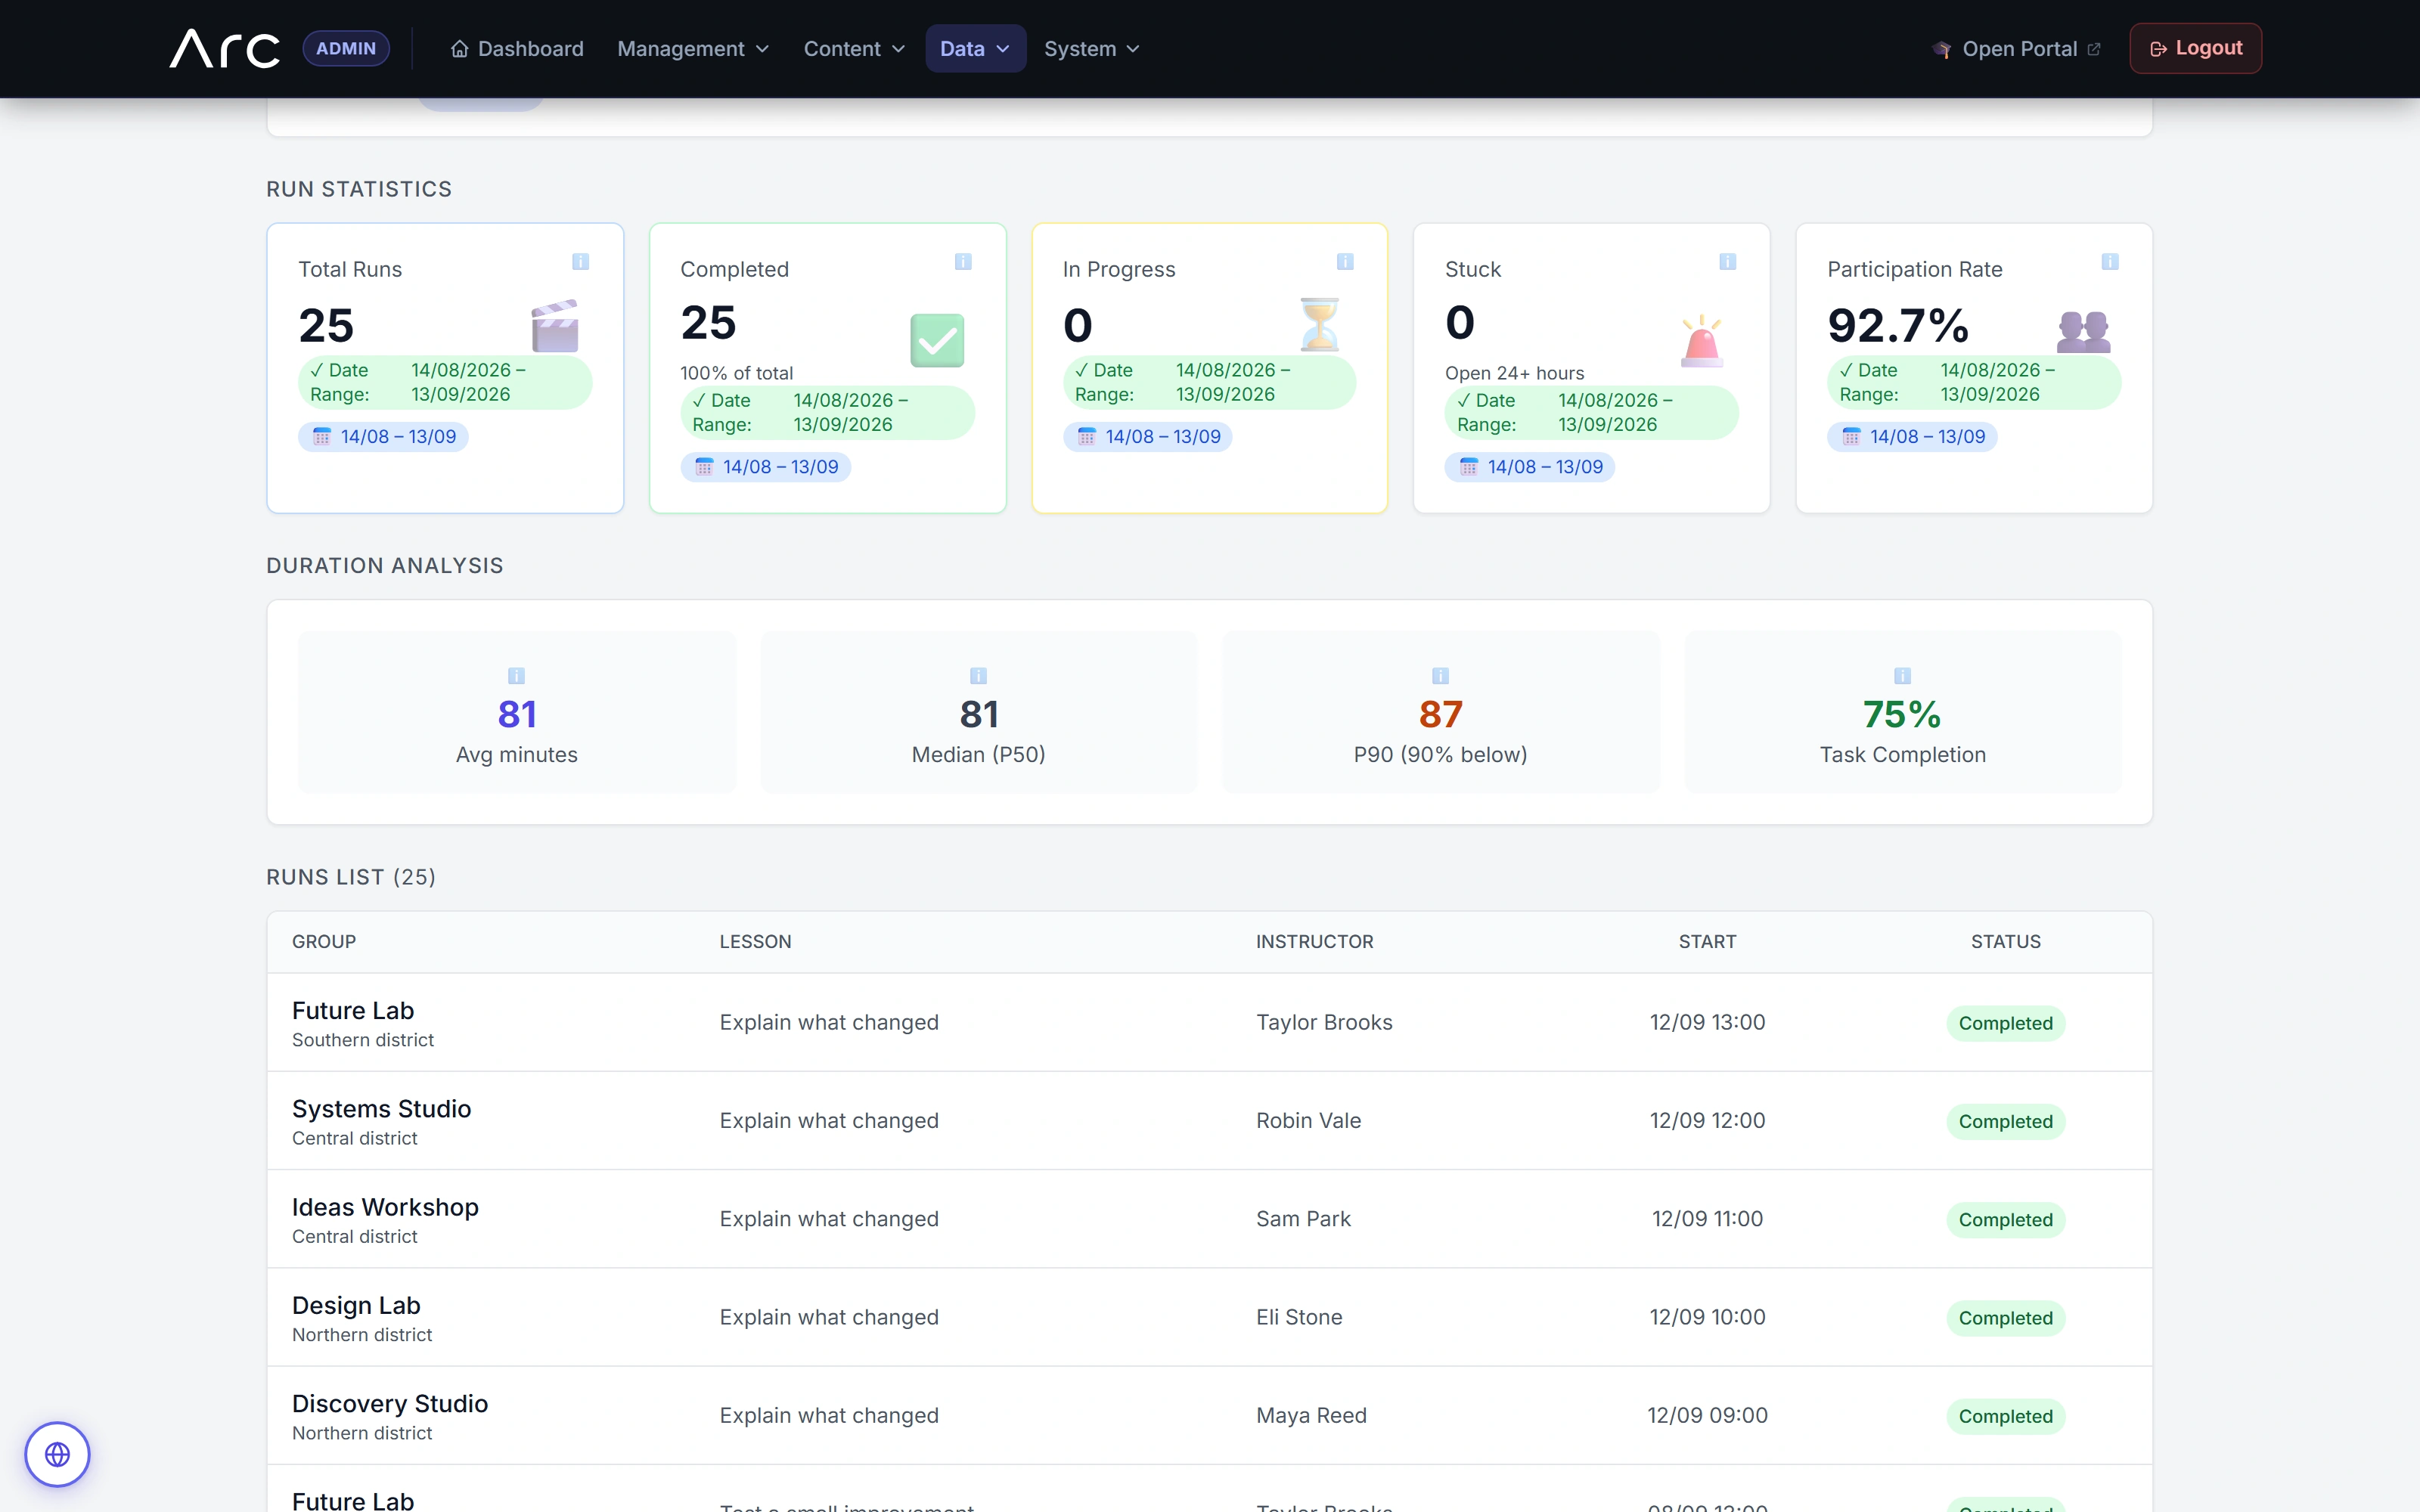Expand the Content menu

click(x=854, y=48)
